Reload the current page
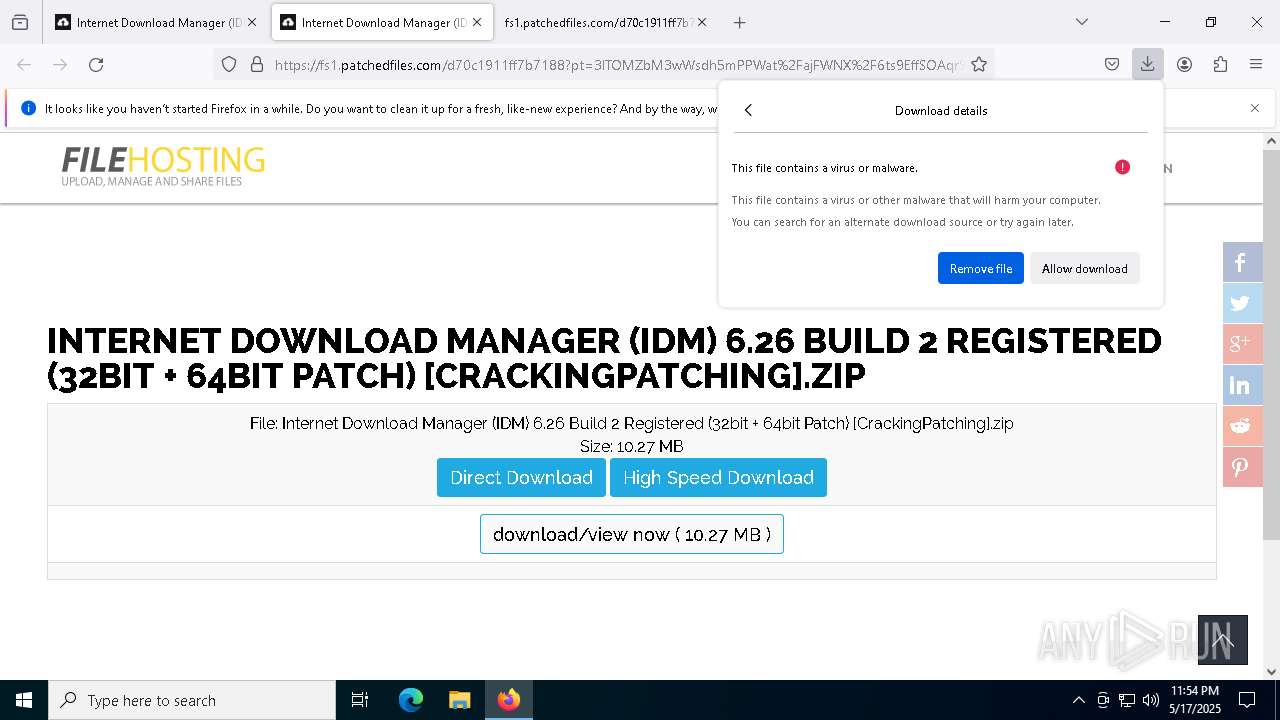 96,64
